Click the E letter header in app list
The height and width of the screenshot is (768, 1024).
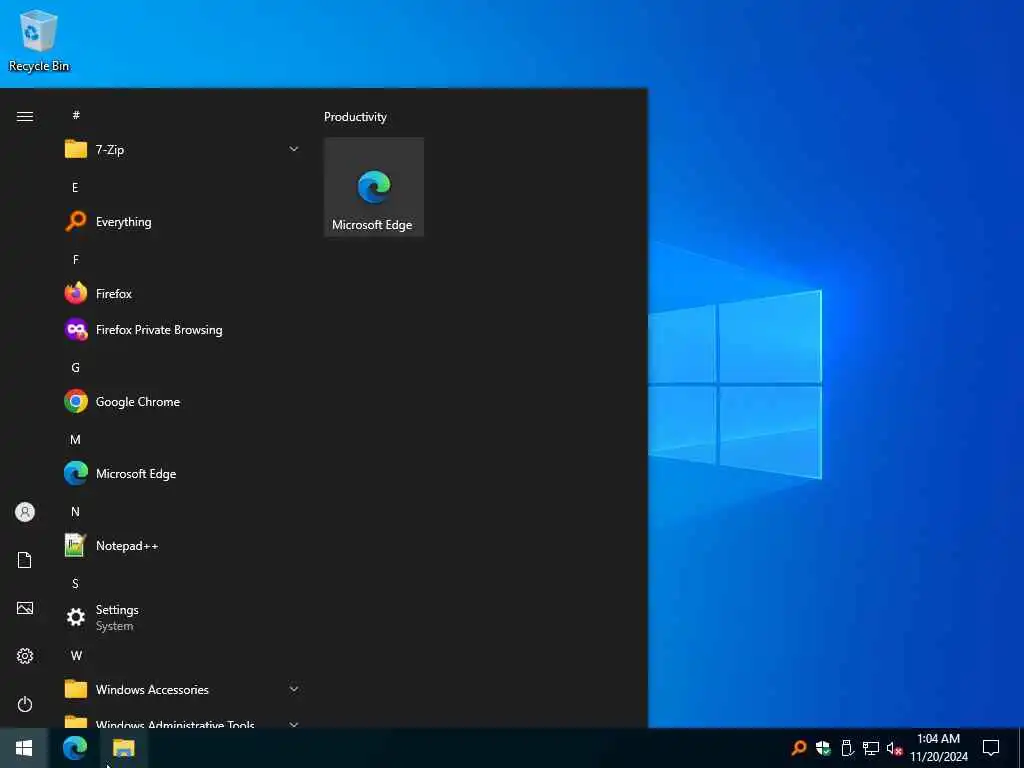[75, 187]
